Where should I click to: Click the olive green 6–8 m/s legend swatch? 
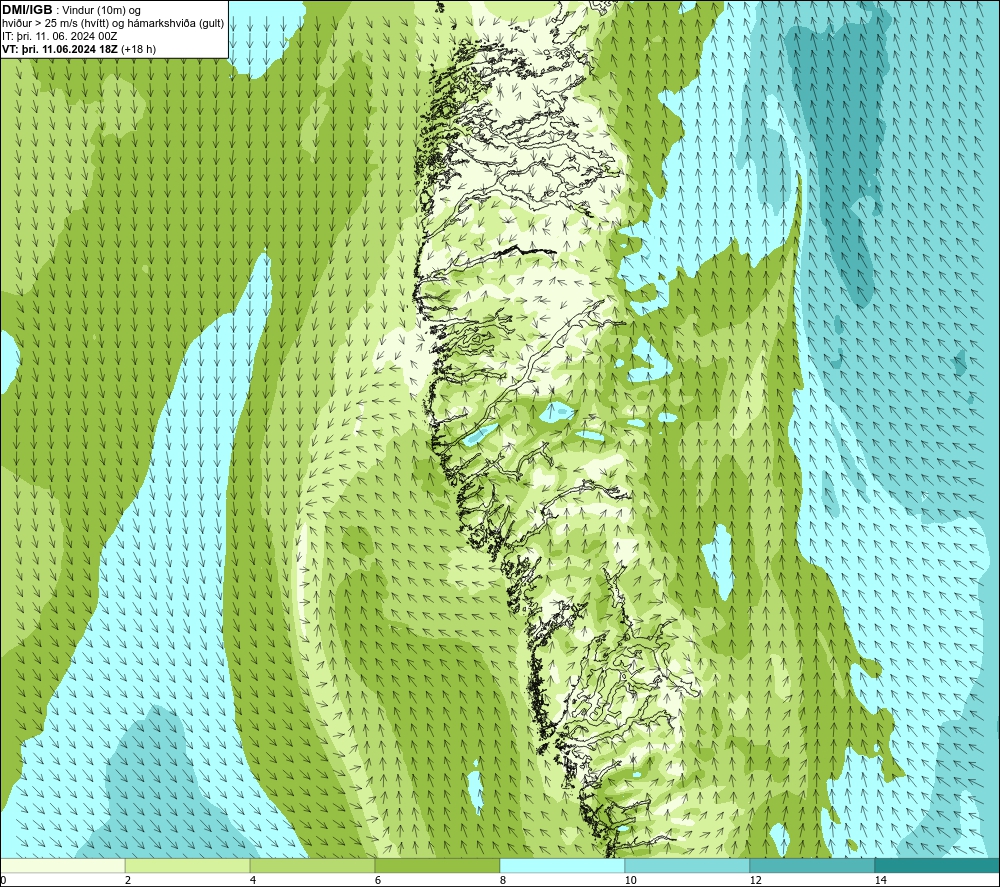coord(438,865)
